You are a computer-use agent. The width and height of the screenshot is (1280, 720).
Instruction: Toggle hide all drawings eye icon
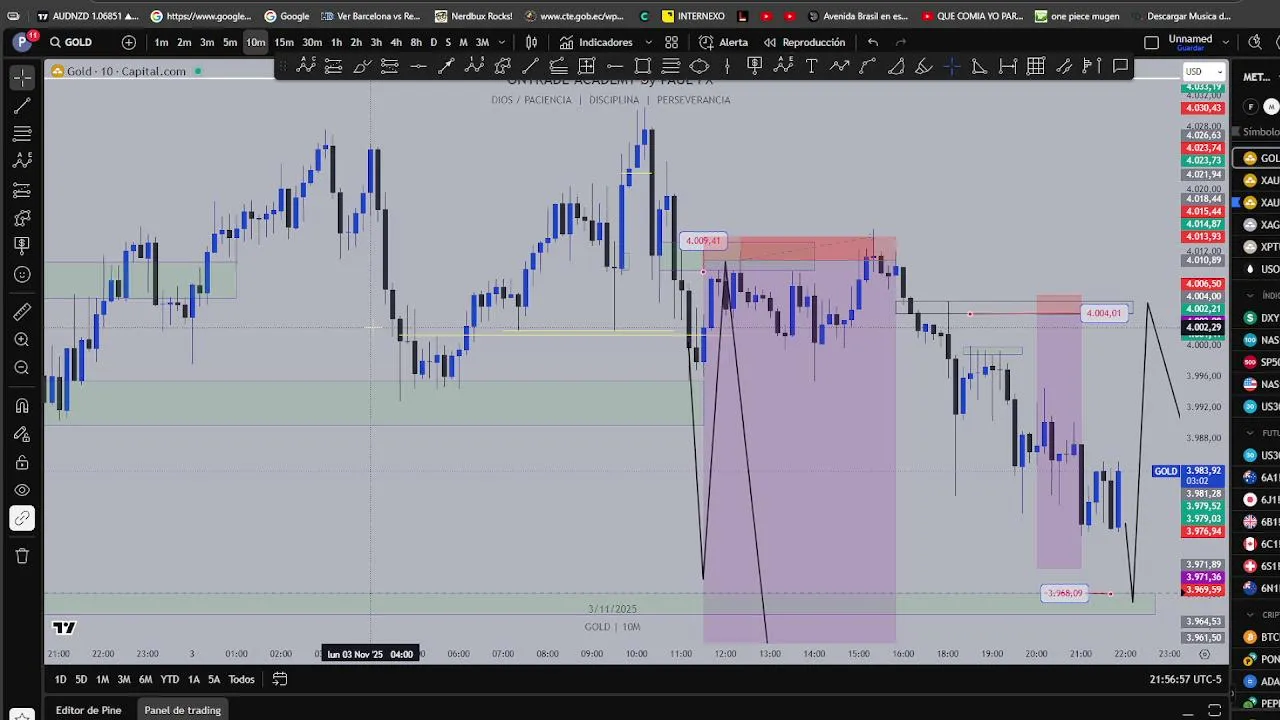click(x=22, y=490)
